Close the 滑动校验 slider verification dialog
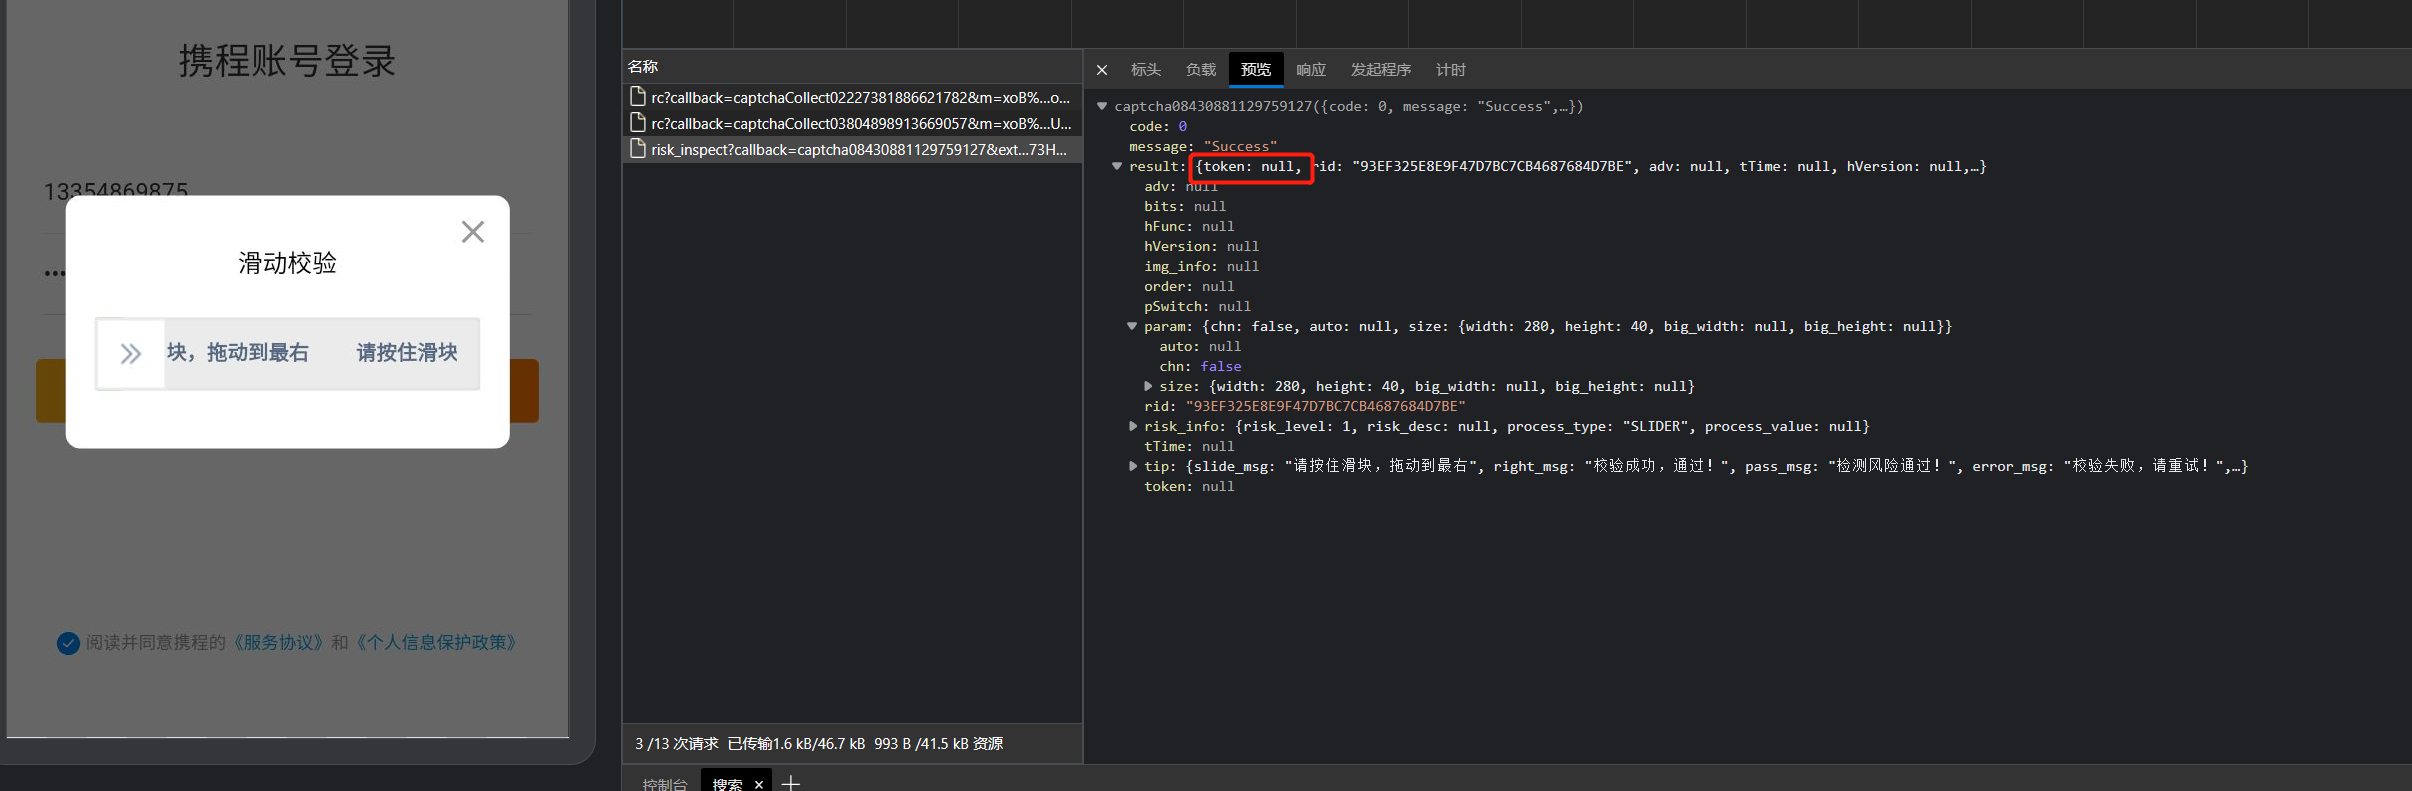 pyautogui.click(x=473, y=232)
